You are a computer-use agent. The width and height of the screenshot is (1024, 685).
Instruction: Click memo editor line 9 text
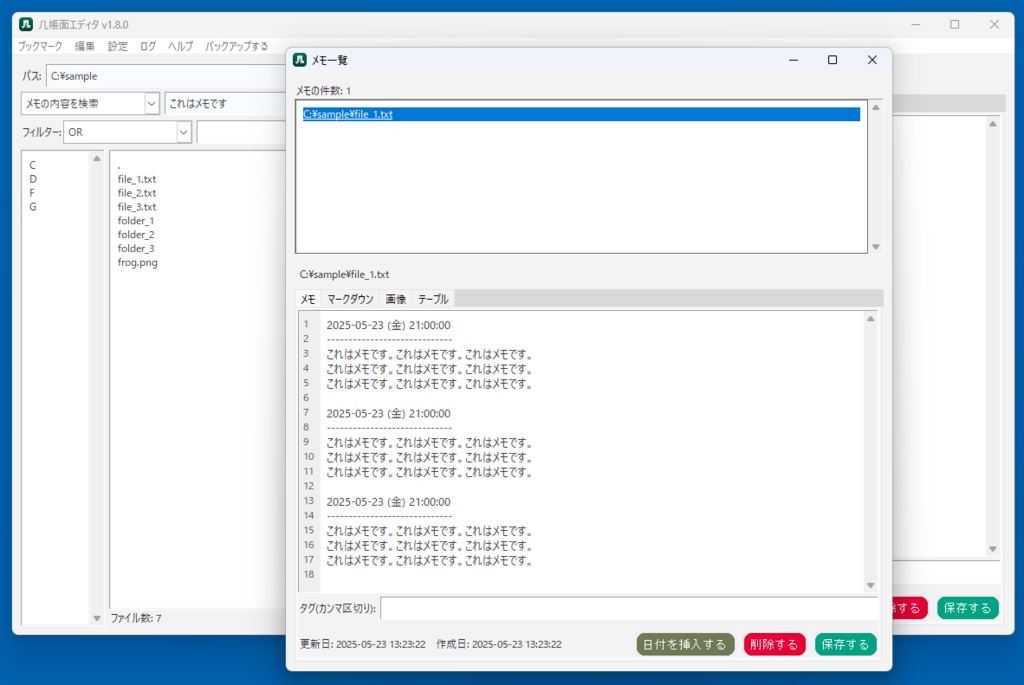(x=429, y=443)
